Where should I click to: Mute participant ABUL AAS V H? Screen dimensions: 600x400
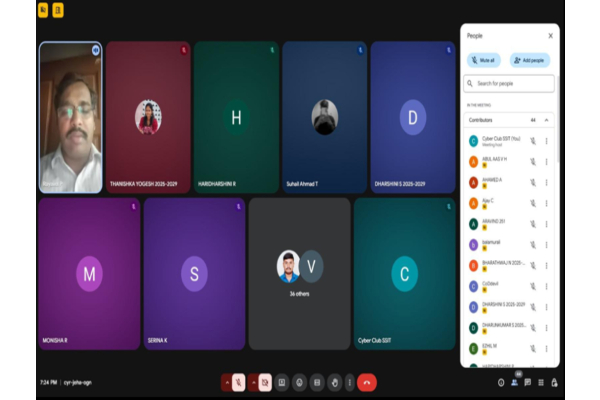click(533, 161)
